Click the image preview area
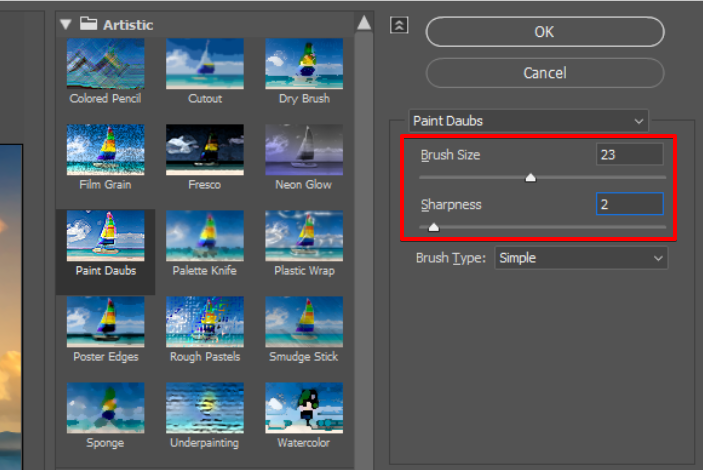 click(11, 307)
